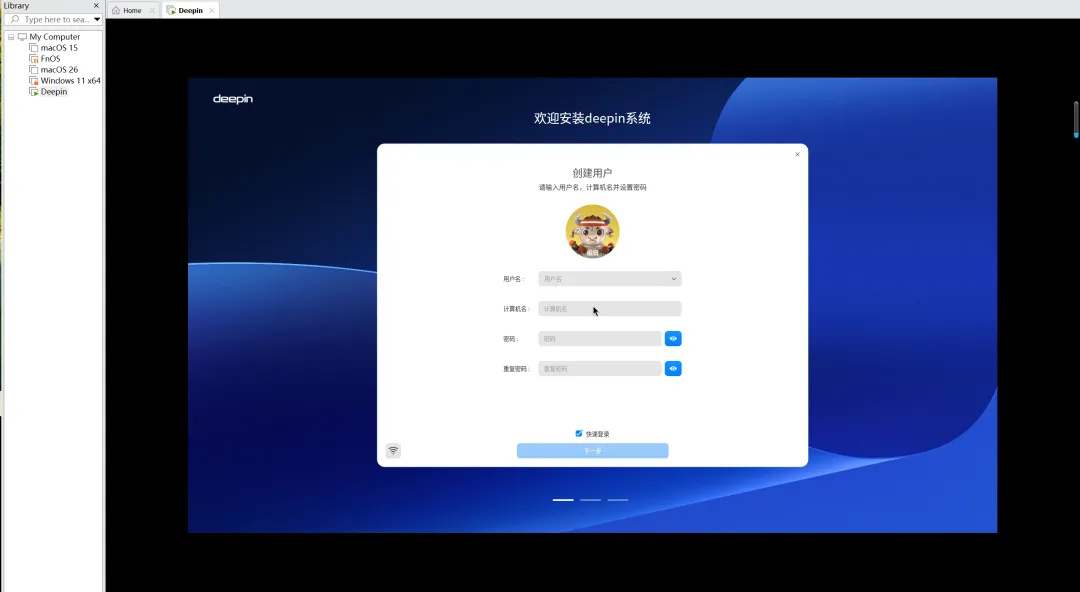The height and width of the screenshot is (592, 1080).
Task: Open the Wi-Fi network icon in installer
Action: pos(393,451)
